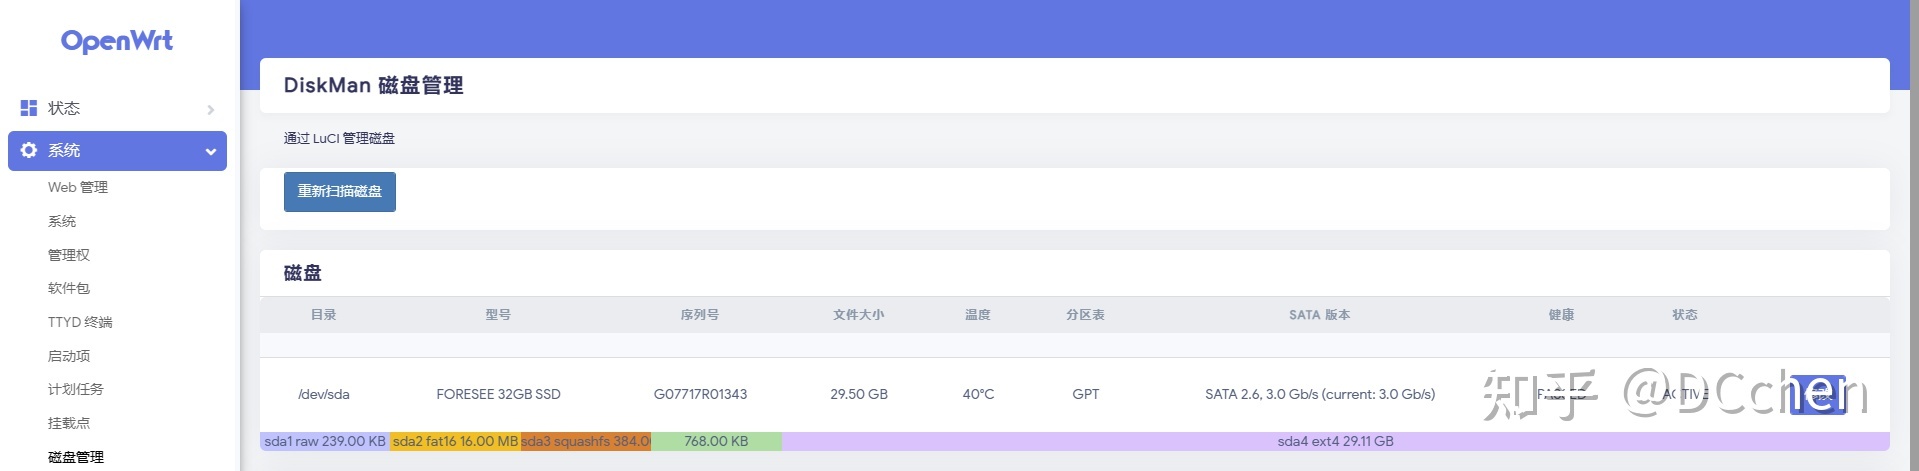Viewport: 1919px width, 471px height.
Task: Select the sda3 squashfs partition segment
Action: pyautogui.click(x=585, y=441)
